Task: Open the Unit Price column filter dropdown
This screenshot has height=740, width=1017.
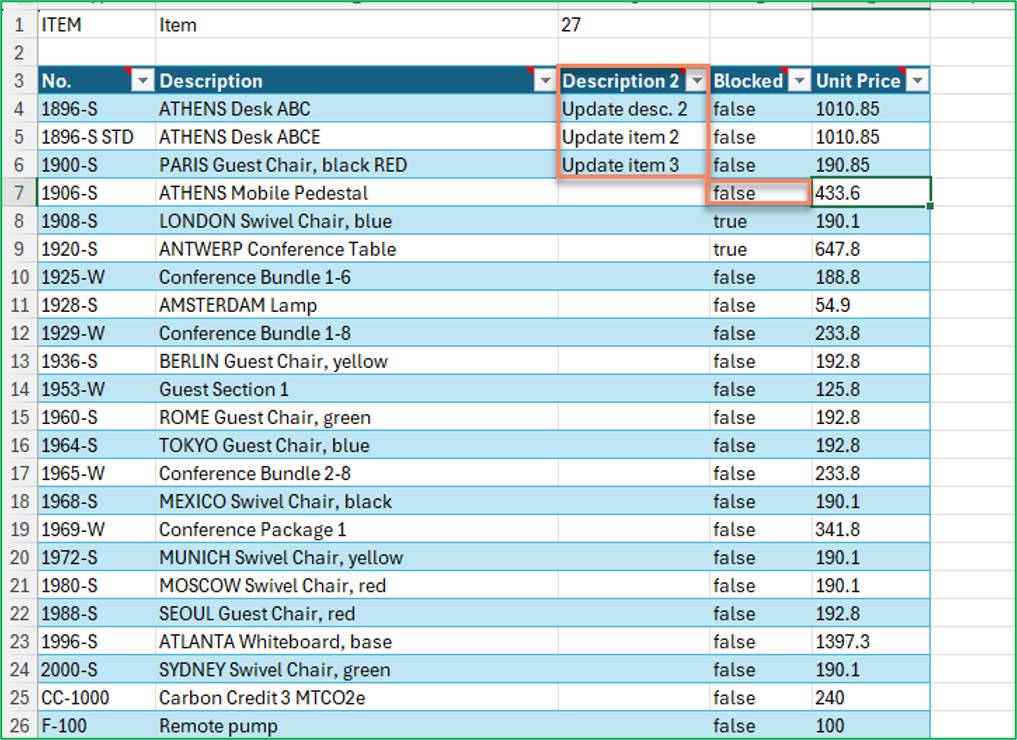Action: point(917,81)
